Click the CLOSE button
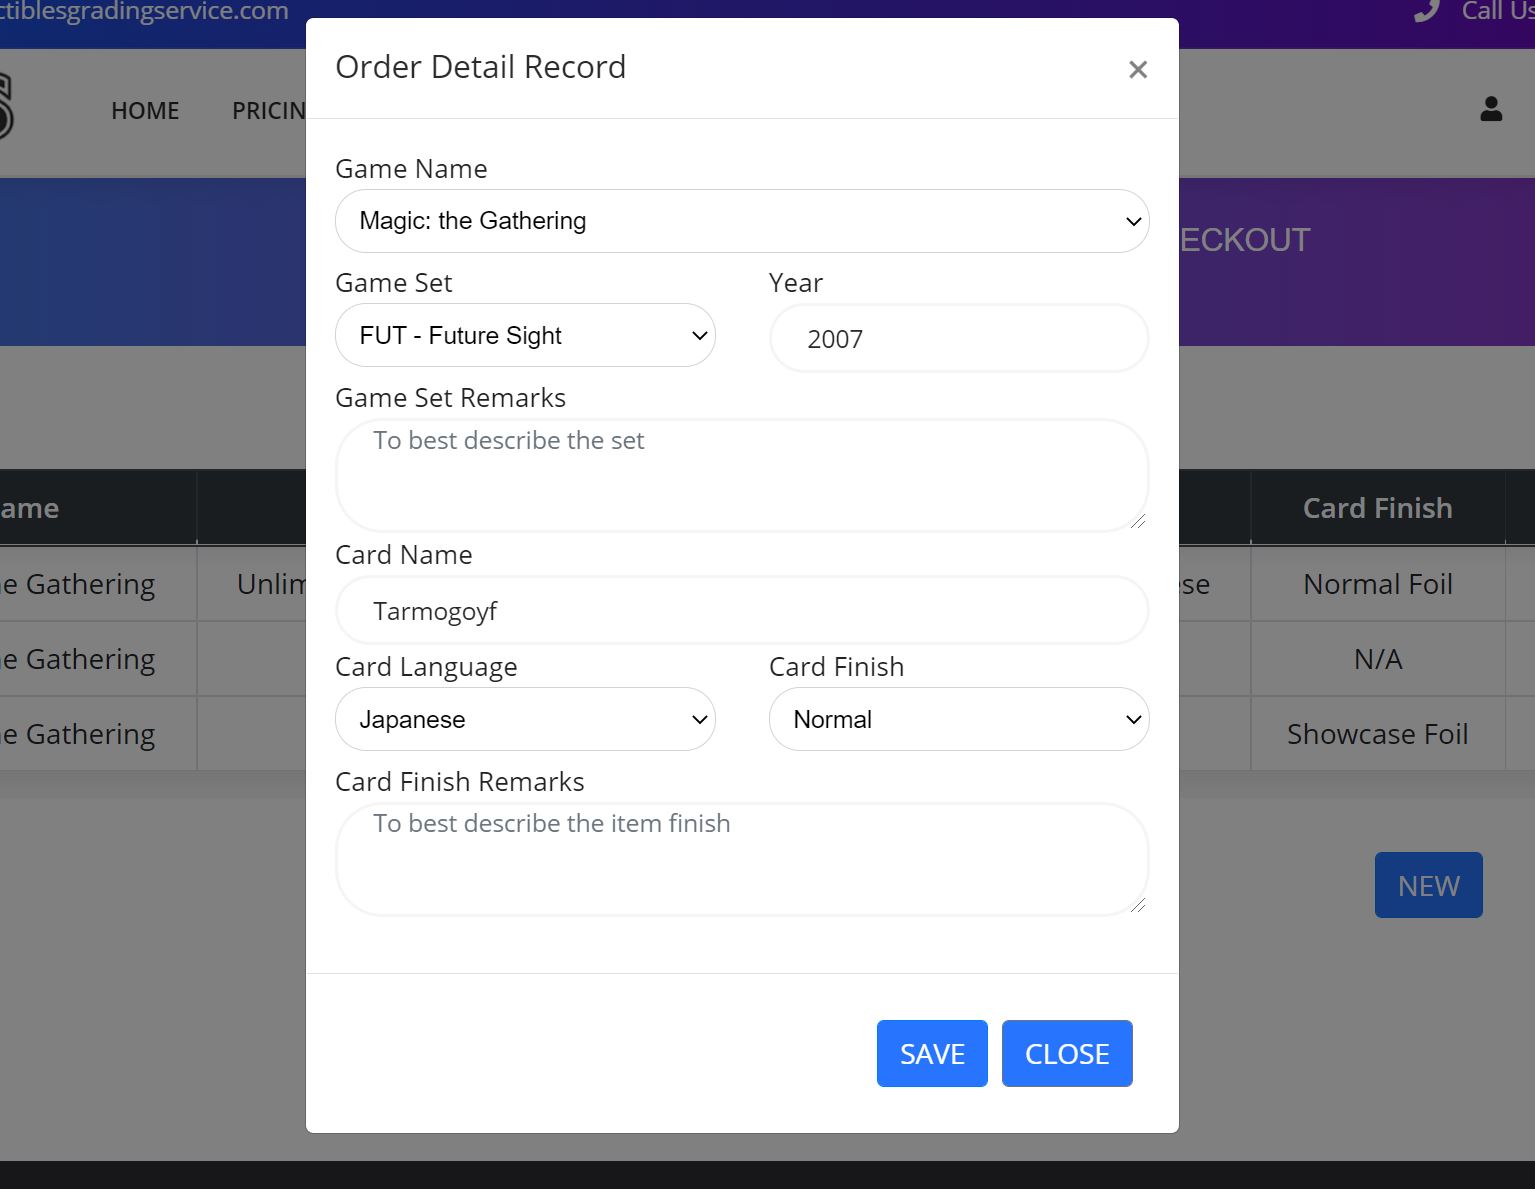Image resolution: width=1535 pixels, height=1189 pixels. pyautogui.click(x=1067, y=1053)
